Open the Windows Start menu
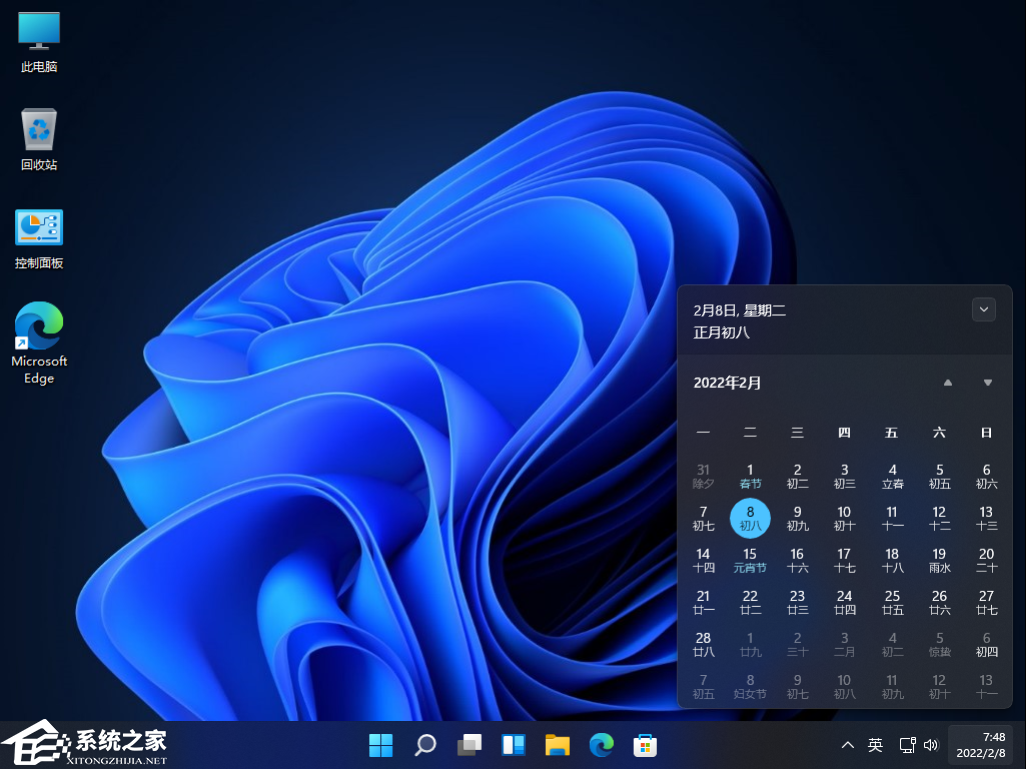This screenshot has width=1026, height=769. [381, 745]
